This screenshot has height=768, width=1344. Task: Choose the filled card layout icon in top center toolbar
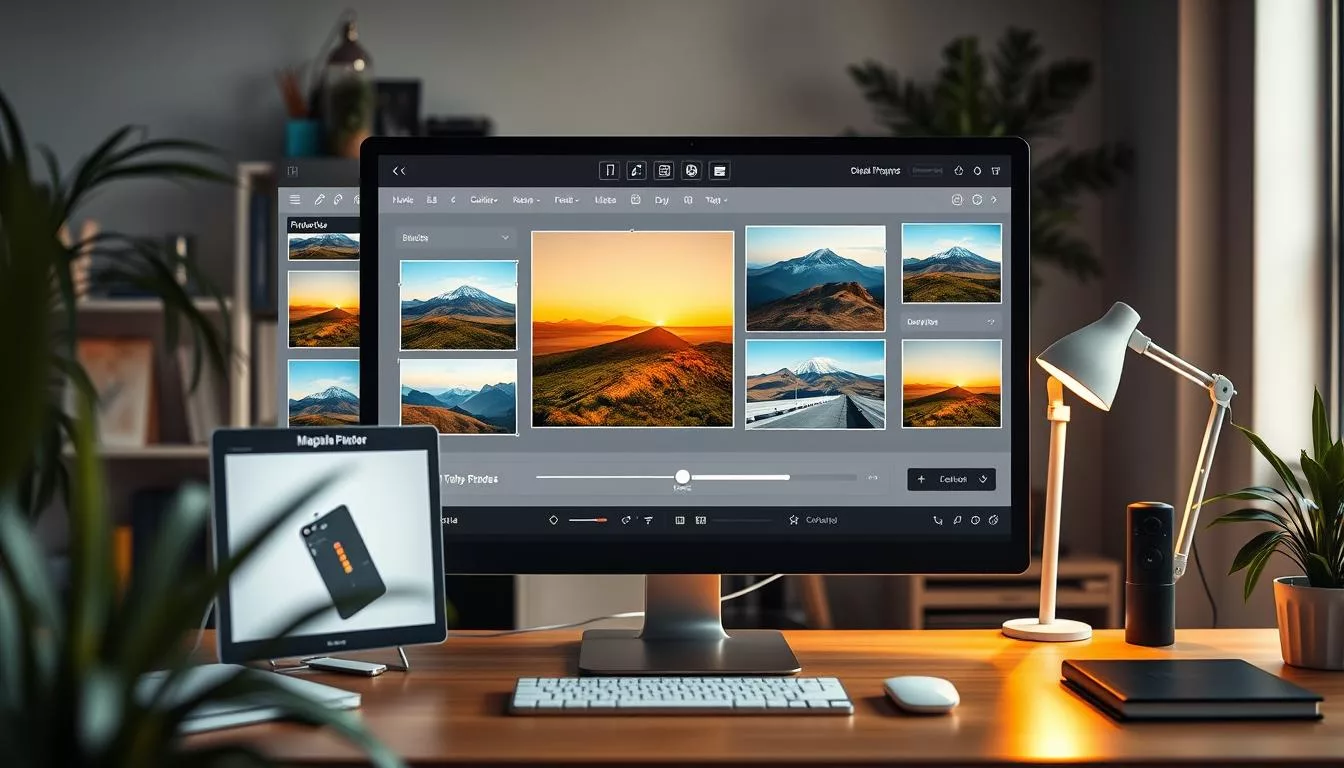(x=719, y=171)
